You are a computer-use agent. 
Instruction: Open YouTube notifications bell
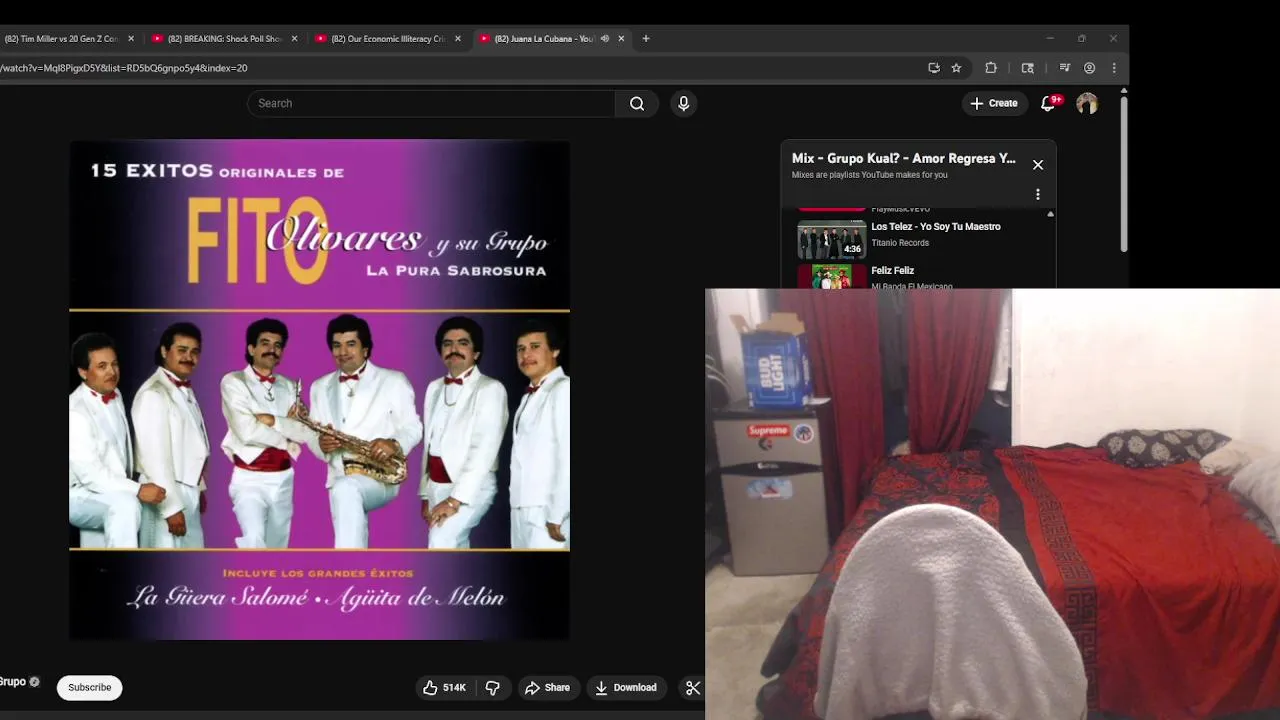click(x=1049, y=103)
